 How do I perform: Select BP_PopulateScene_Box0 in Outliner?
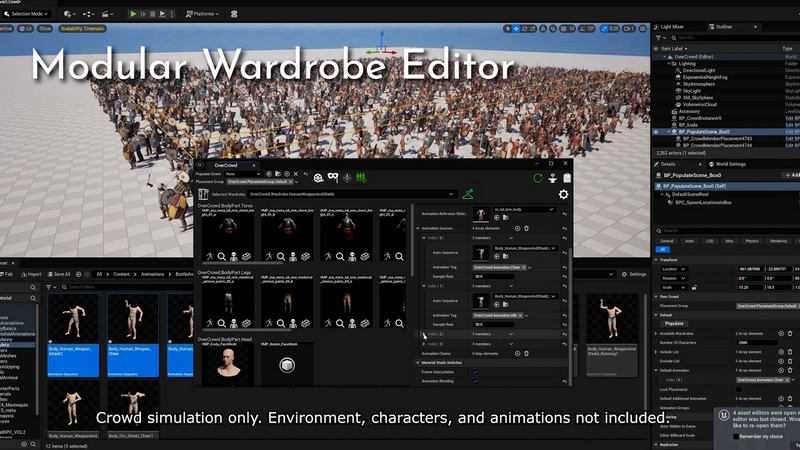point(705,131)
